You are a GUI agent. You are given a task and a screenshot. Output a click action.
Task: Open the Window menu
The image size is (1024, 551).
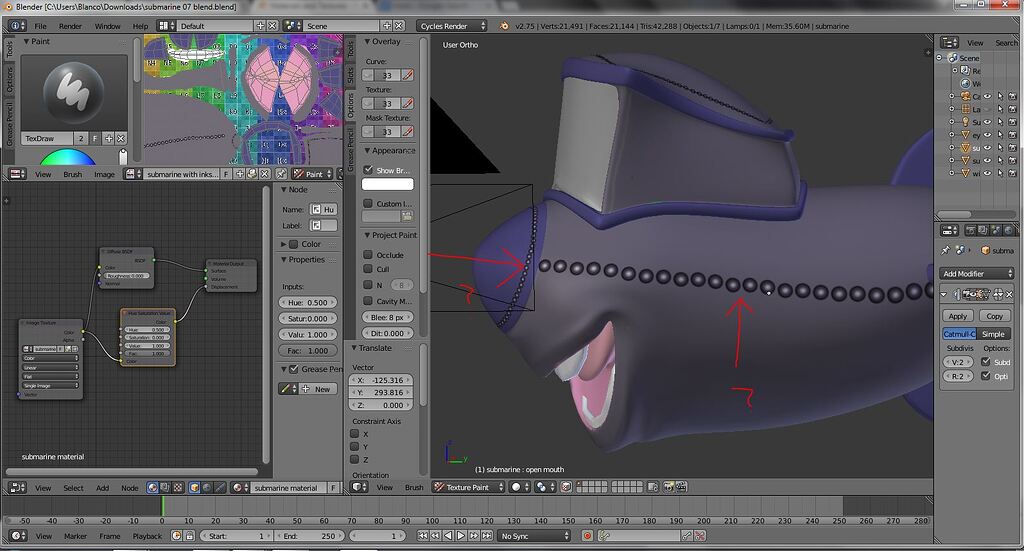tap(108, 26)
